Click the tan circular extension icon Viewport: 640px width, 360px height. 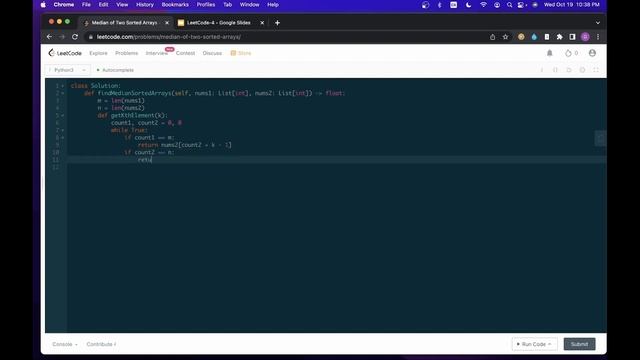[x=521, y=37]
